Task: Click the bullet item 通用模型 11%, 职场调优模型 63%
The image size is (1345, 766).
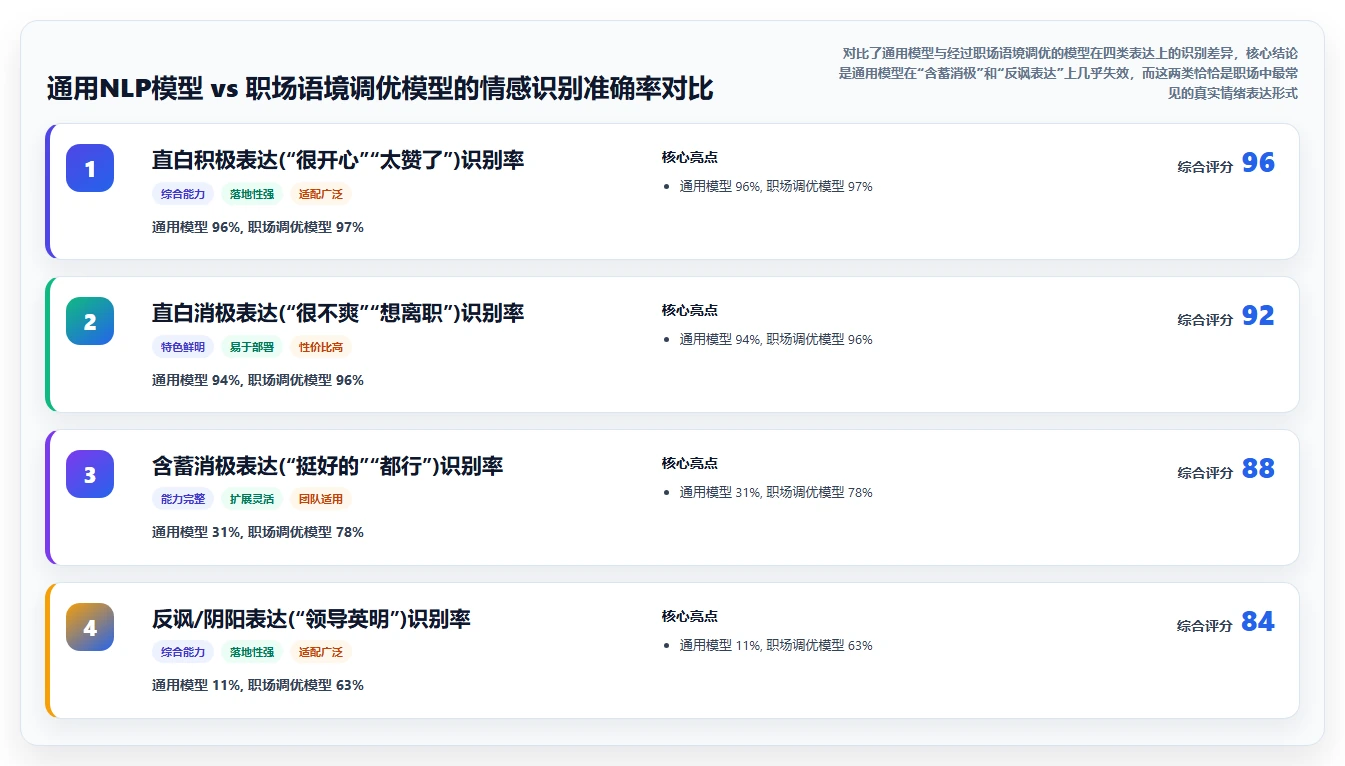Action: [776, 645]
